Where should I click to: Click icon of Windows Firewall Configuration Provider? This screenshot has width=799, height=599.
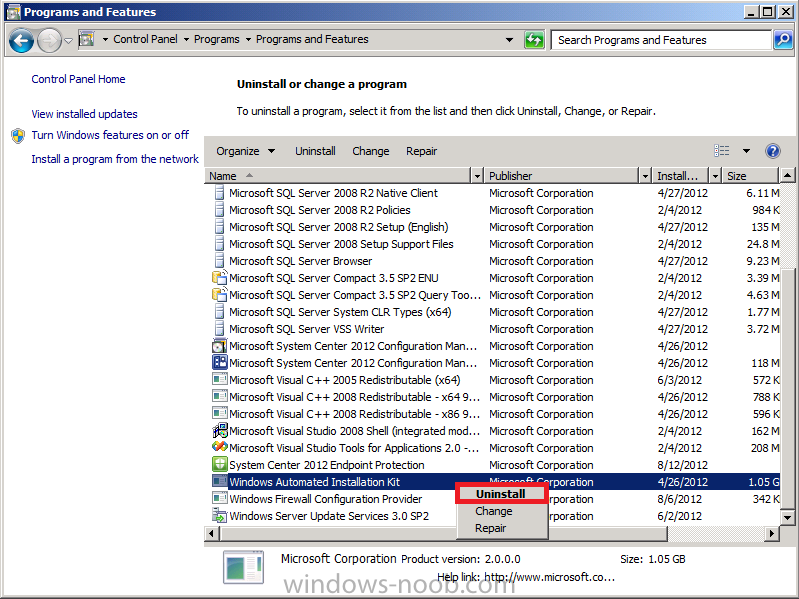tap(219, 499)
